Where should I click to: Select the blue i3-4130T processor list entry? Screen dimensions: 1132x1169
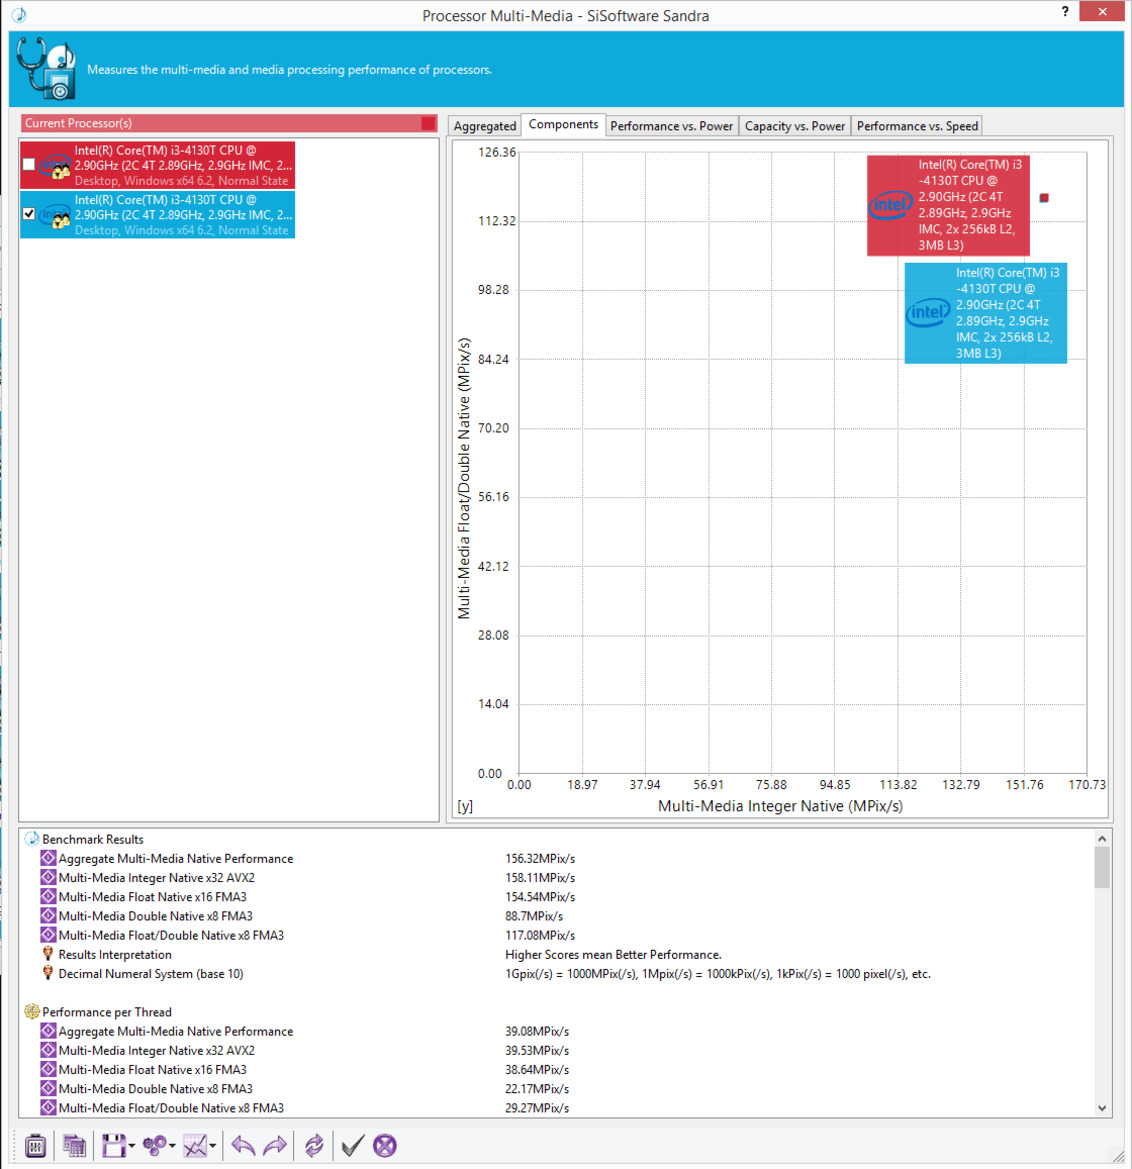point(157,215)
